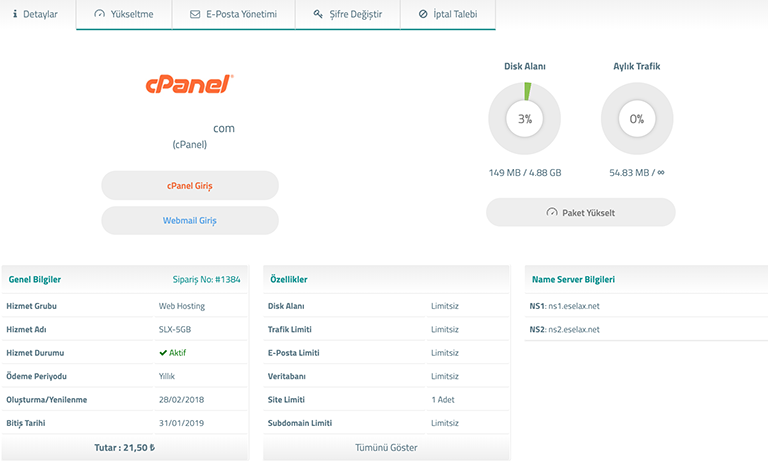Open the E-Posta Yönetimi tab
Viewport: 768px width, 472px height.
234,14
